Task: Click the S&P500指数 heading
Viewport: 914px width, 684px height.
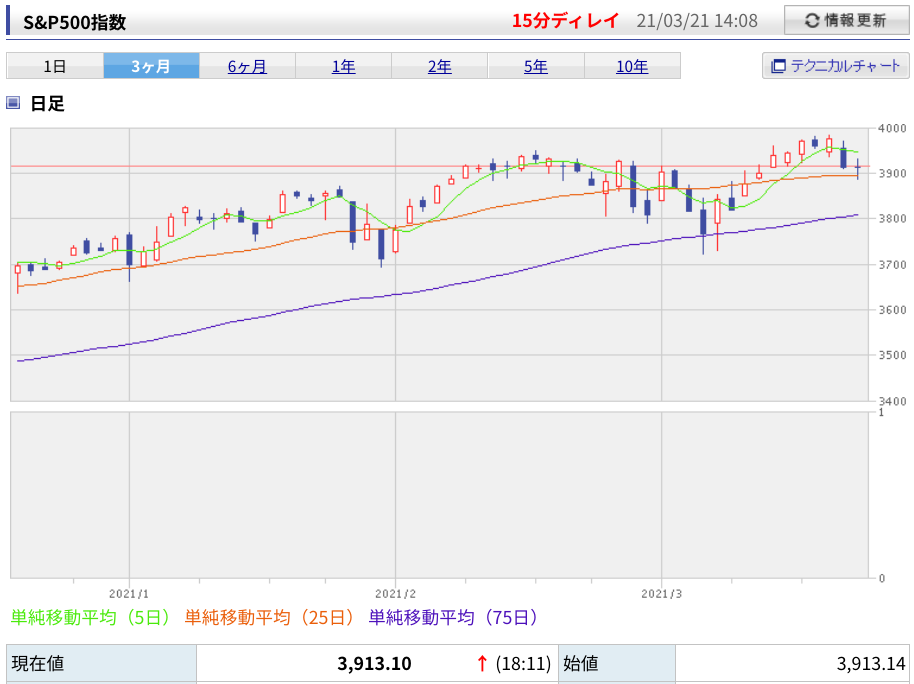Action: [75, 22]
